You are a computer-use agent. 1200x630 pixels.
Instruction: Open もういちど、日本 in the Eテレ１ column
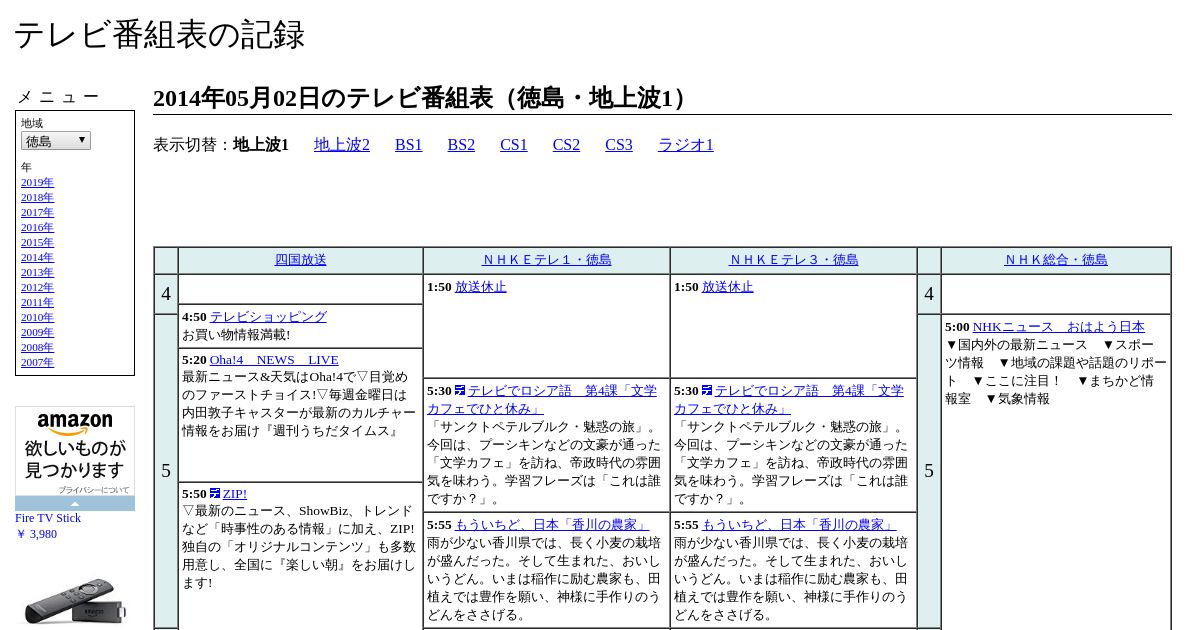552,525
